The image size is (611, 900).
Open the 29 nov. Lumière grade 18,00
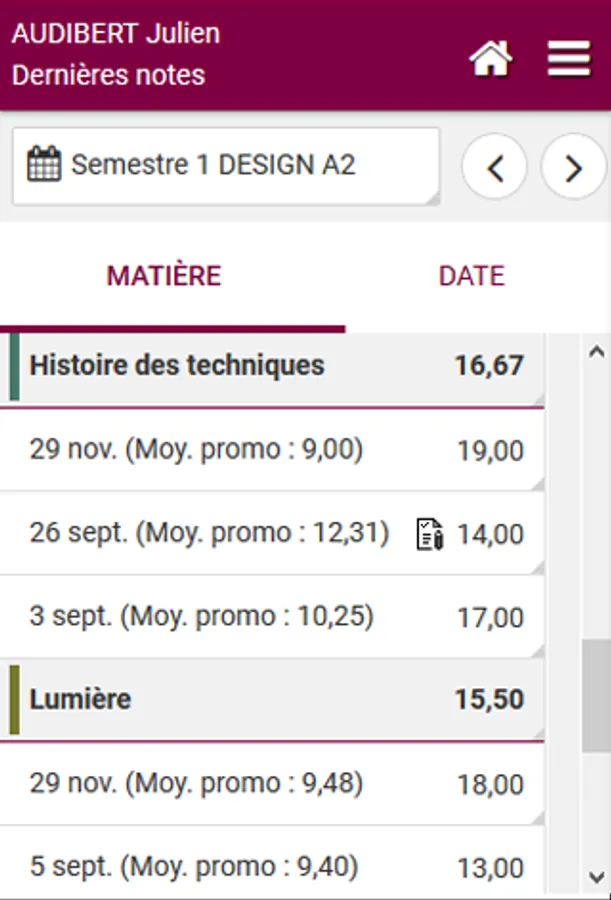pos(270,784)
